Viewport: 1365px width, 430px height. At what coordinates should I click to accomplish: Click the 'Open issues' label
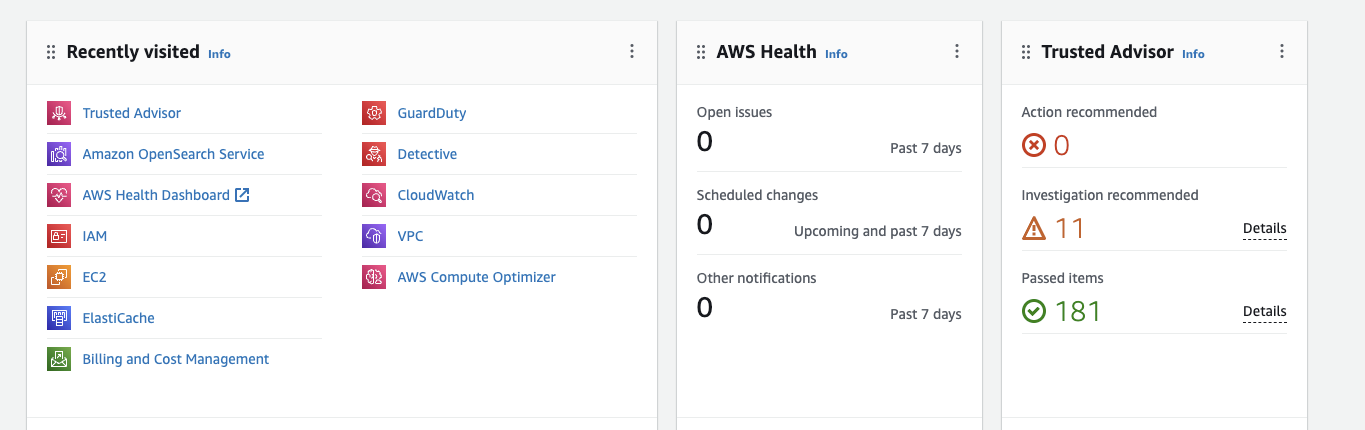click(x=734, y=112)
